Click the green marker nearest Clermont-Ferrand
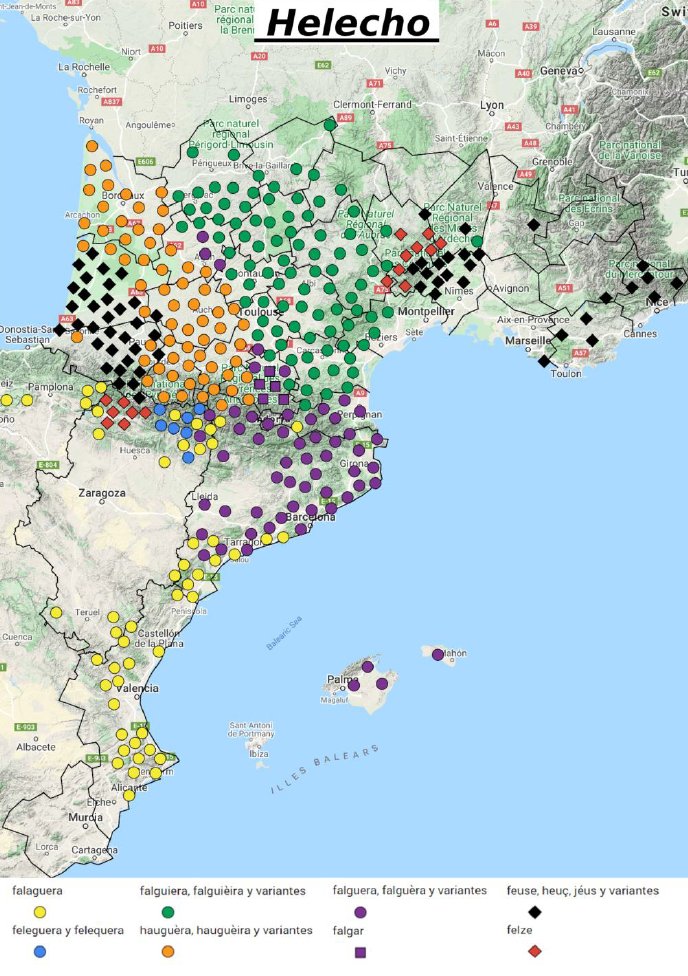This screenshot has height=976, width=688. (x=330, y=124)
